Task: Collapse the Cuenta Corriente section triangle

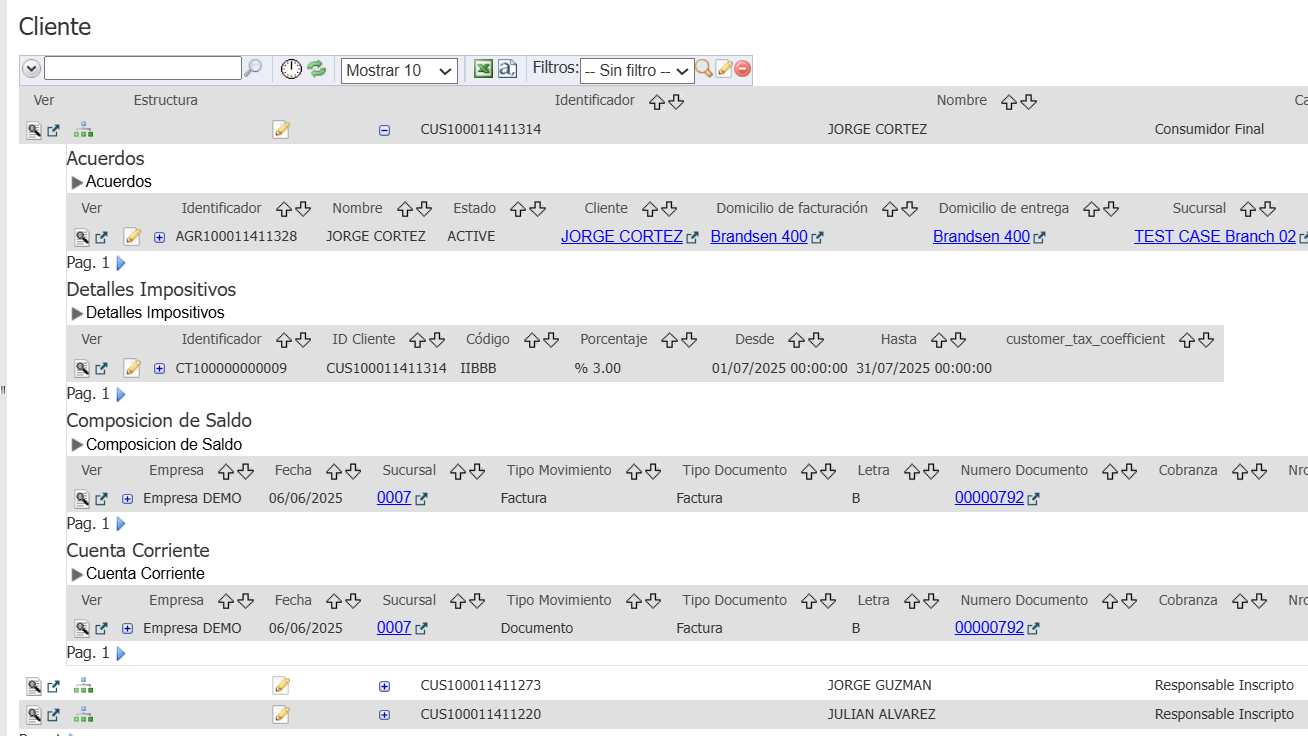Action: tap(77, 574)
